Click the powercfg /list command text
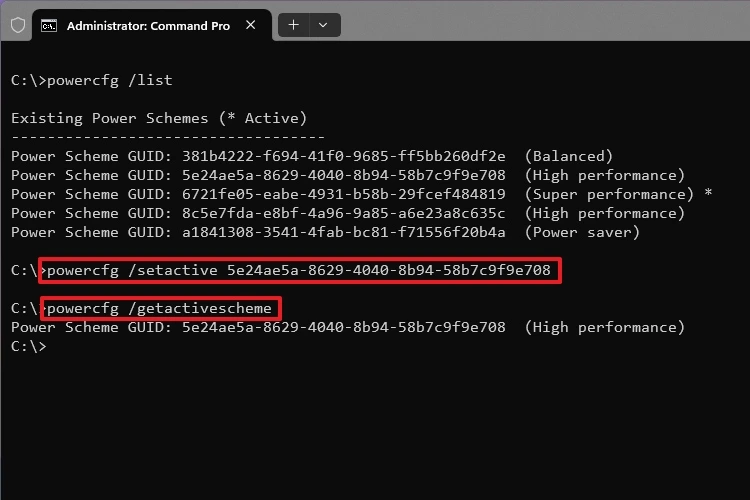Screen dimensions: 750x500 pyautogui.click(x=110, y=80)
